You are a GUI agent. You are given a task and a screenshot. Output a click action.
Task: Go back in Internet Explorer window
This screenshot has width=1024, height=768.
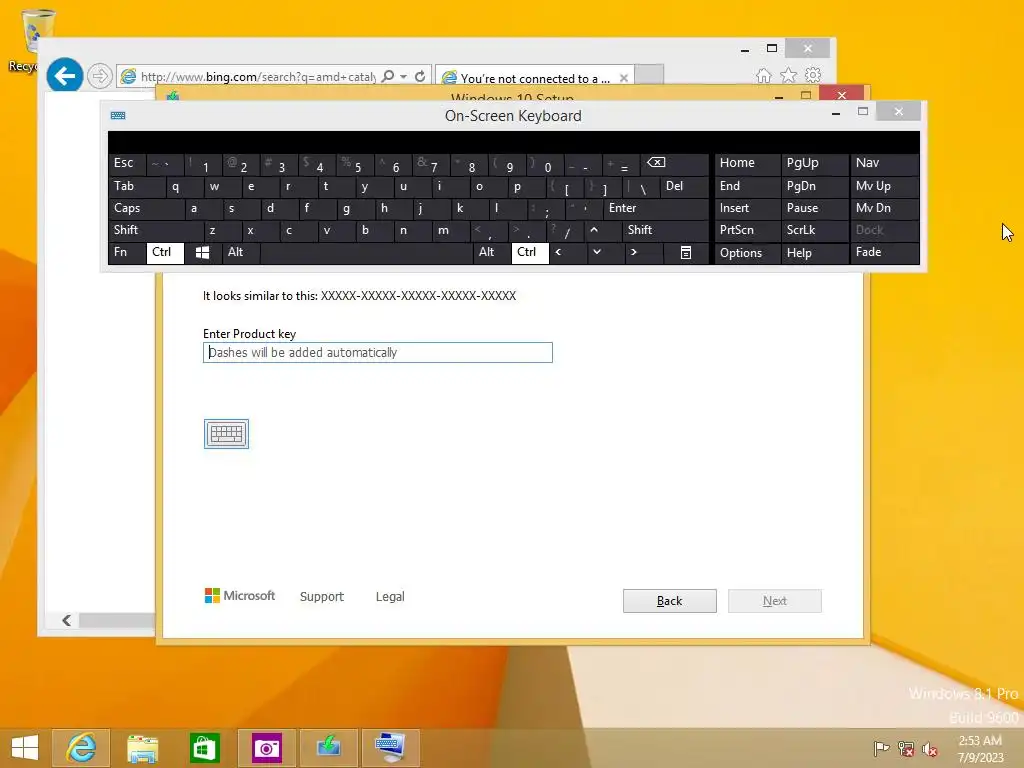(65, 76)
